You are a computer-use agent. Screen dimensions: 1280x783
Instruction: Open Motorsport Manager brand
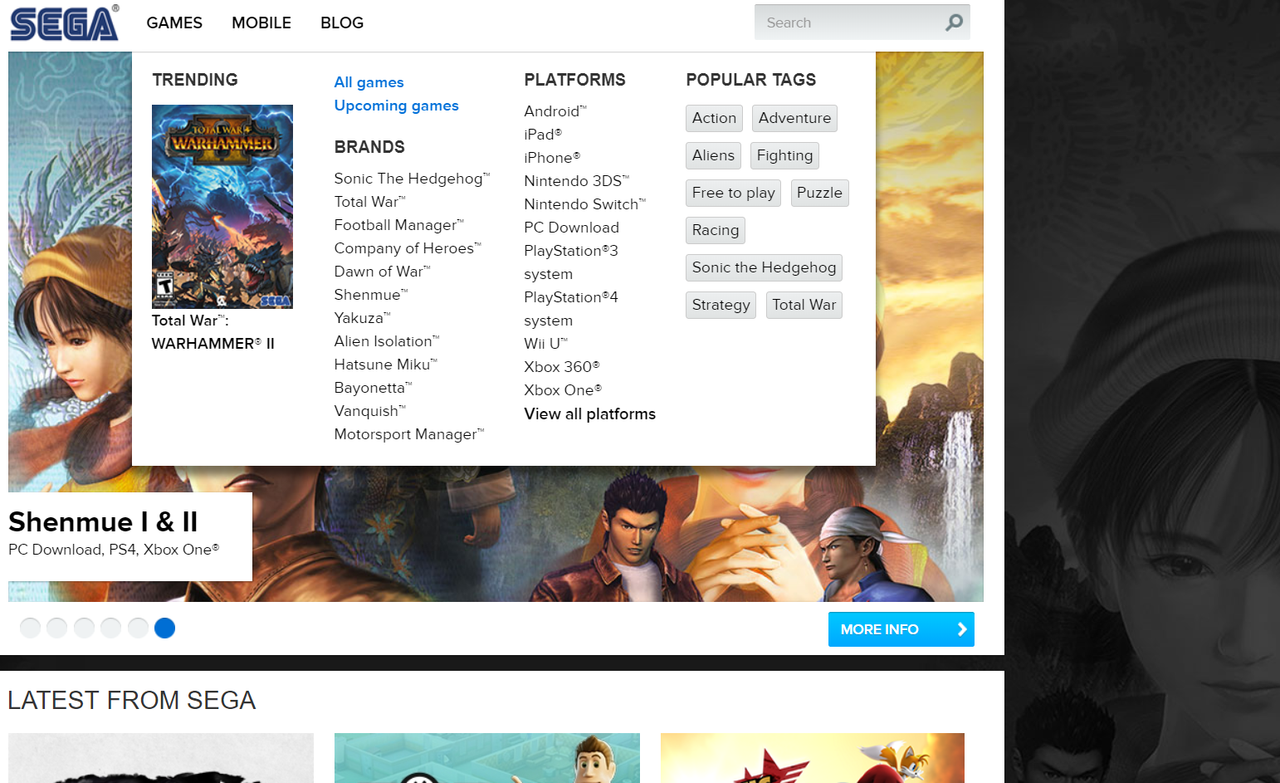pos(409,434)
